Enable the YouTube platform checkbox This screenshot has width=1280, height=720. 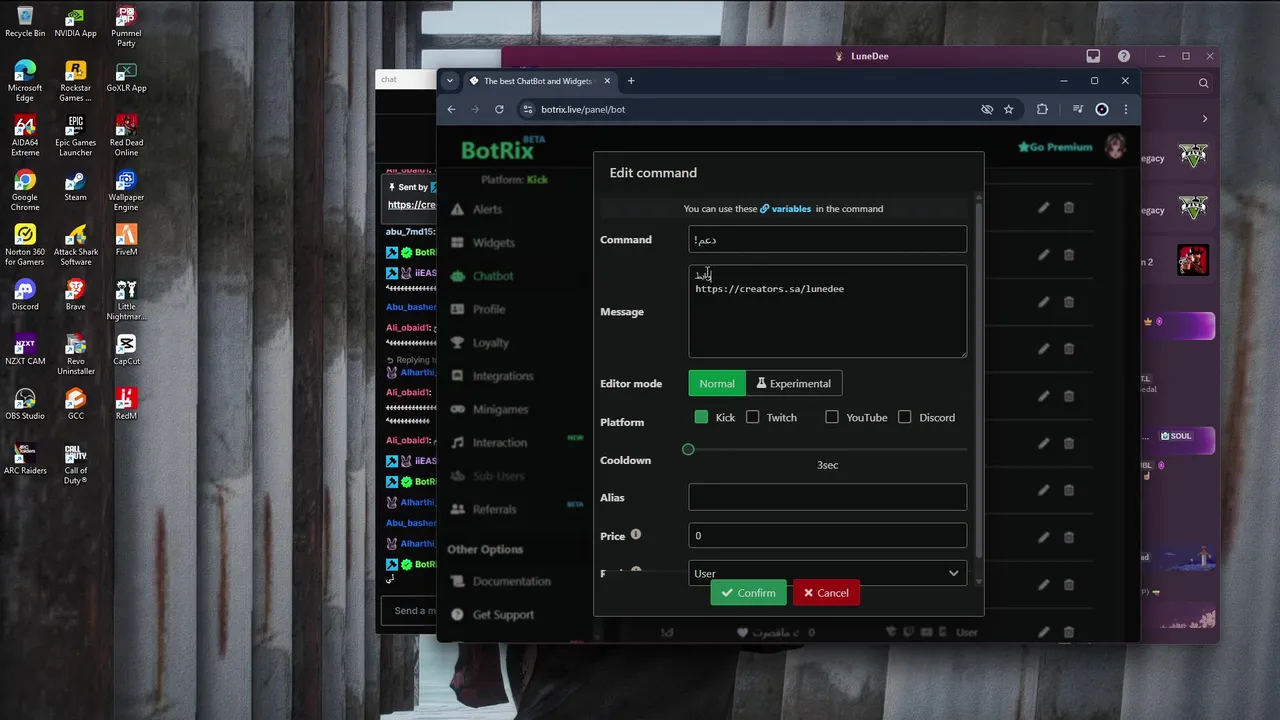coord(832,417)
